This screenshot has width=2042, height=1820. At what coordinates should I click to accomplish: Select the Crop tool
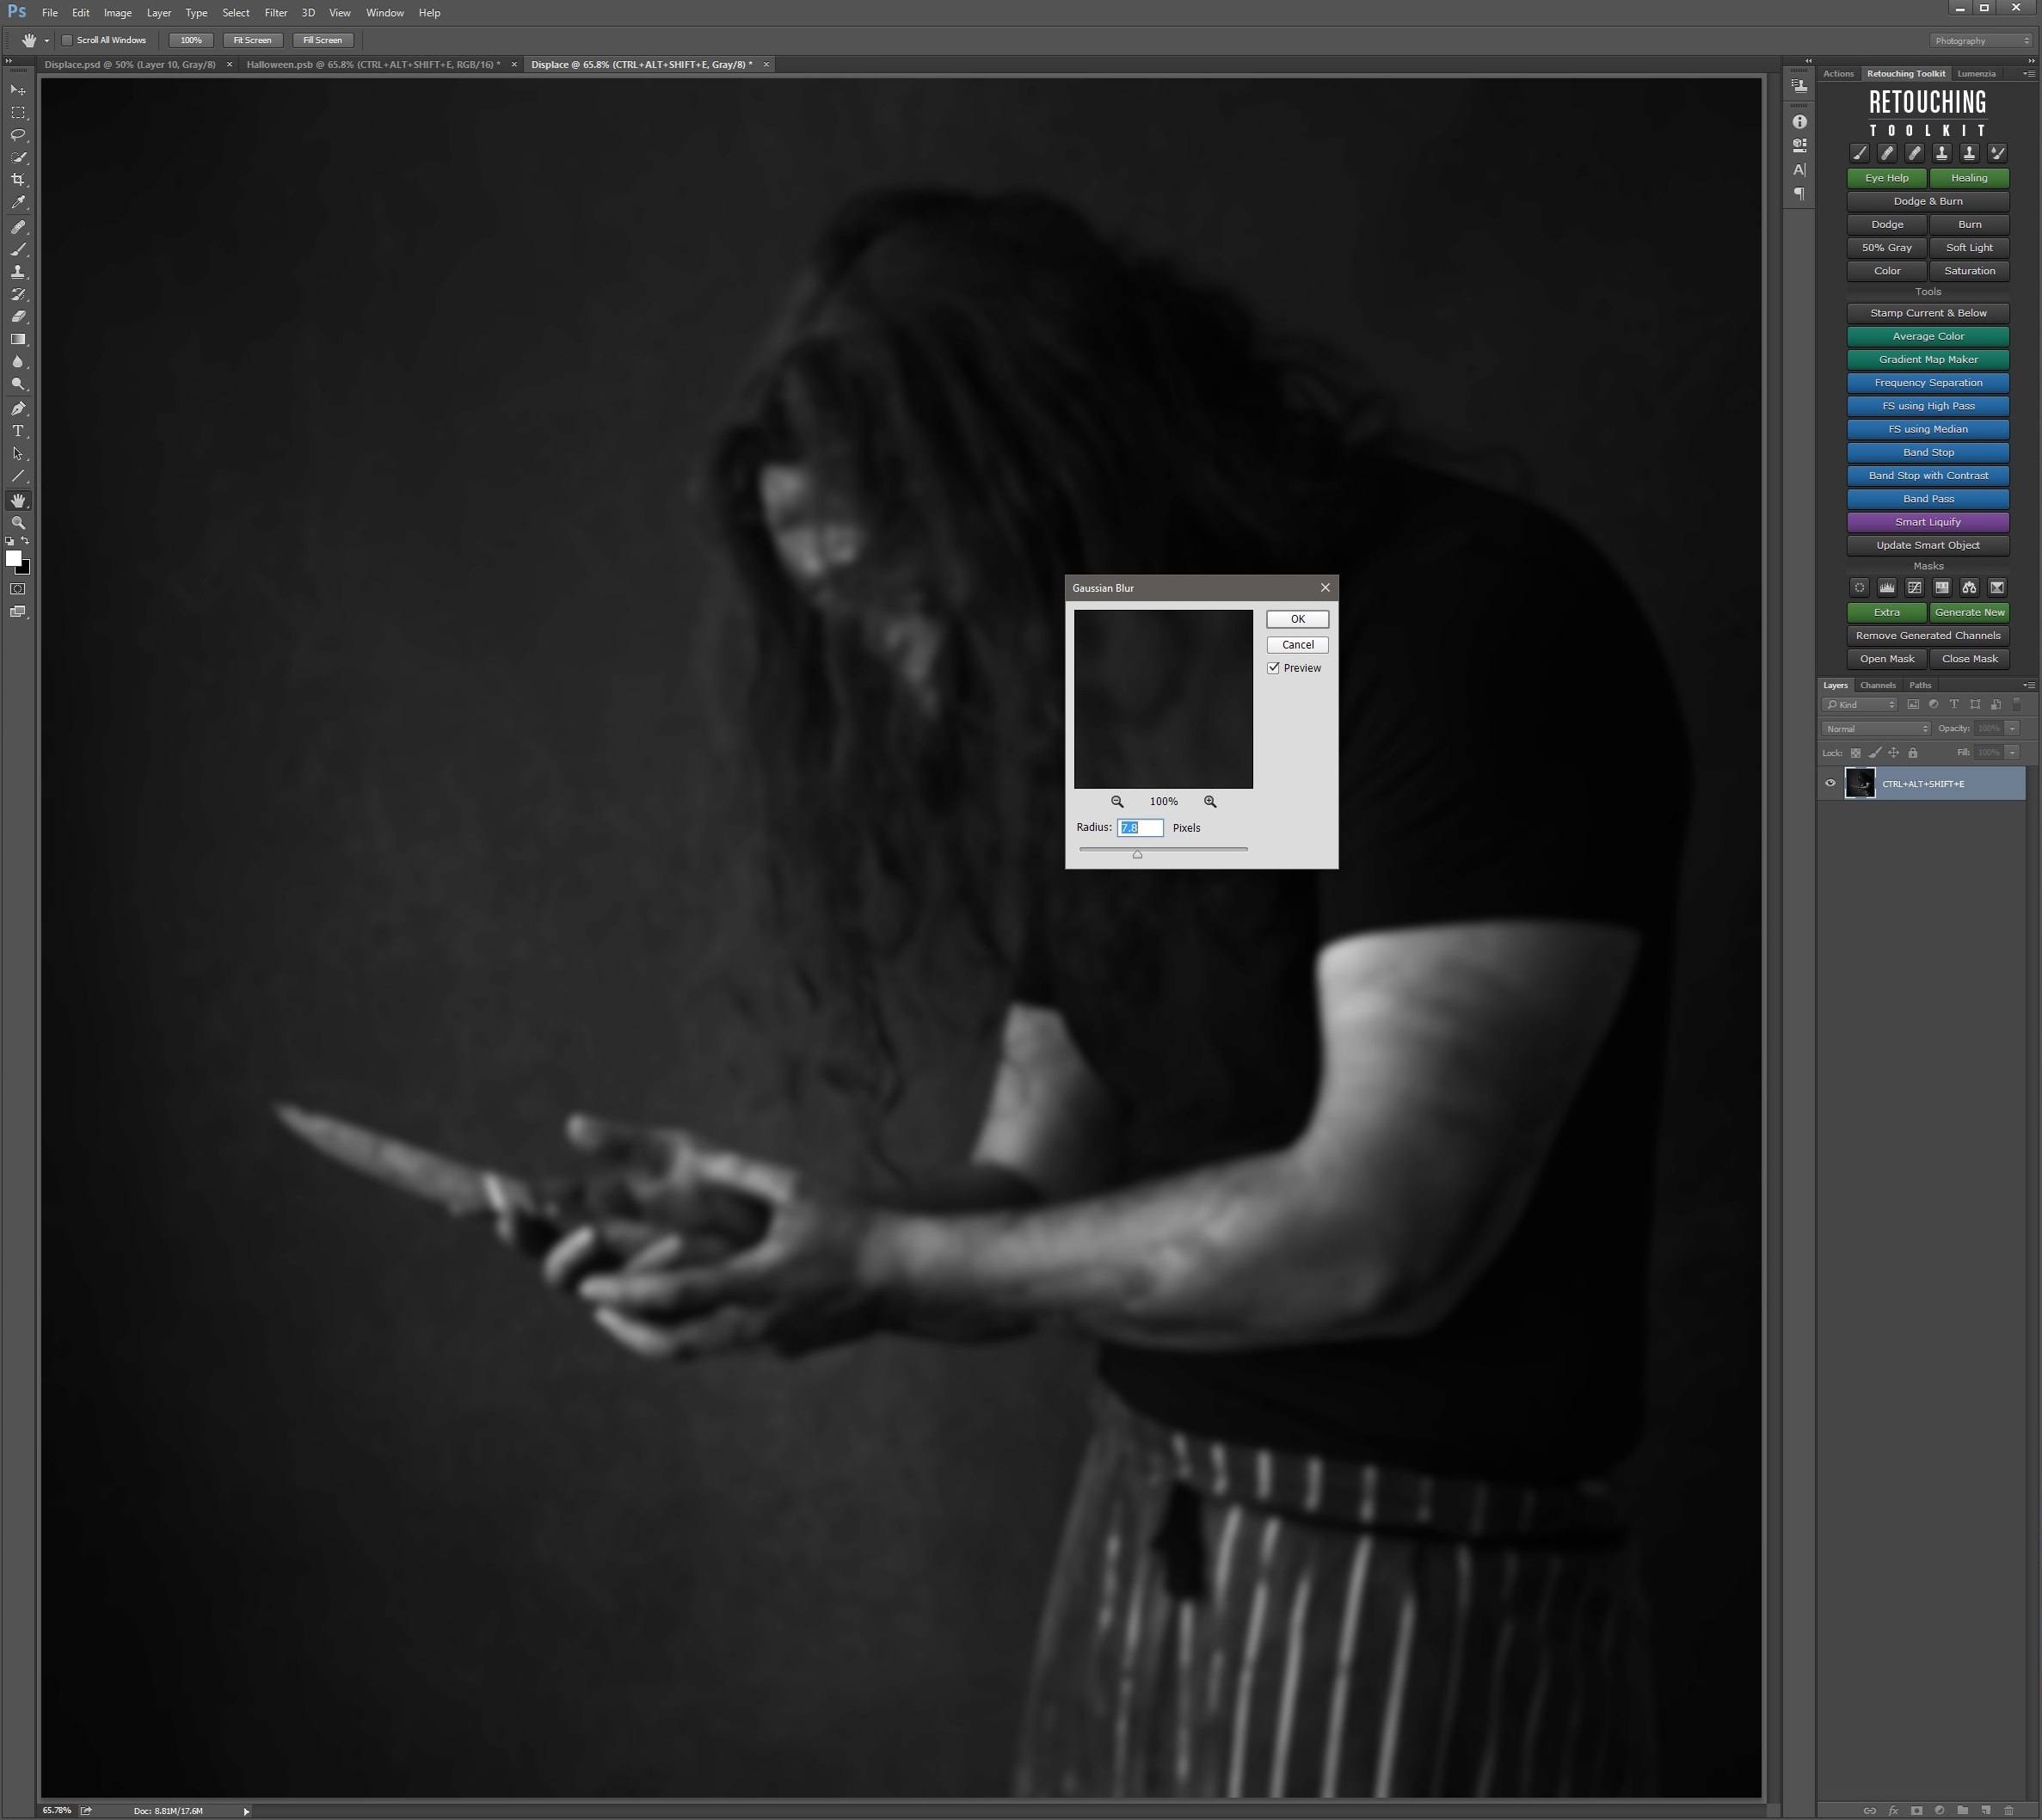coord(18,180)
